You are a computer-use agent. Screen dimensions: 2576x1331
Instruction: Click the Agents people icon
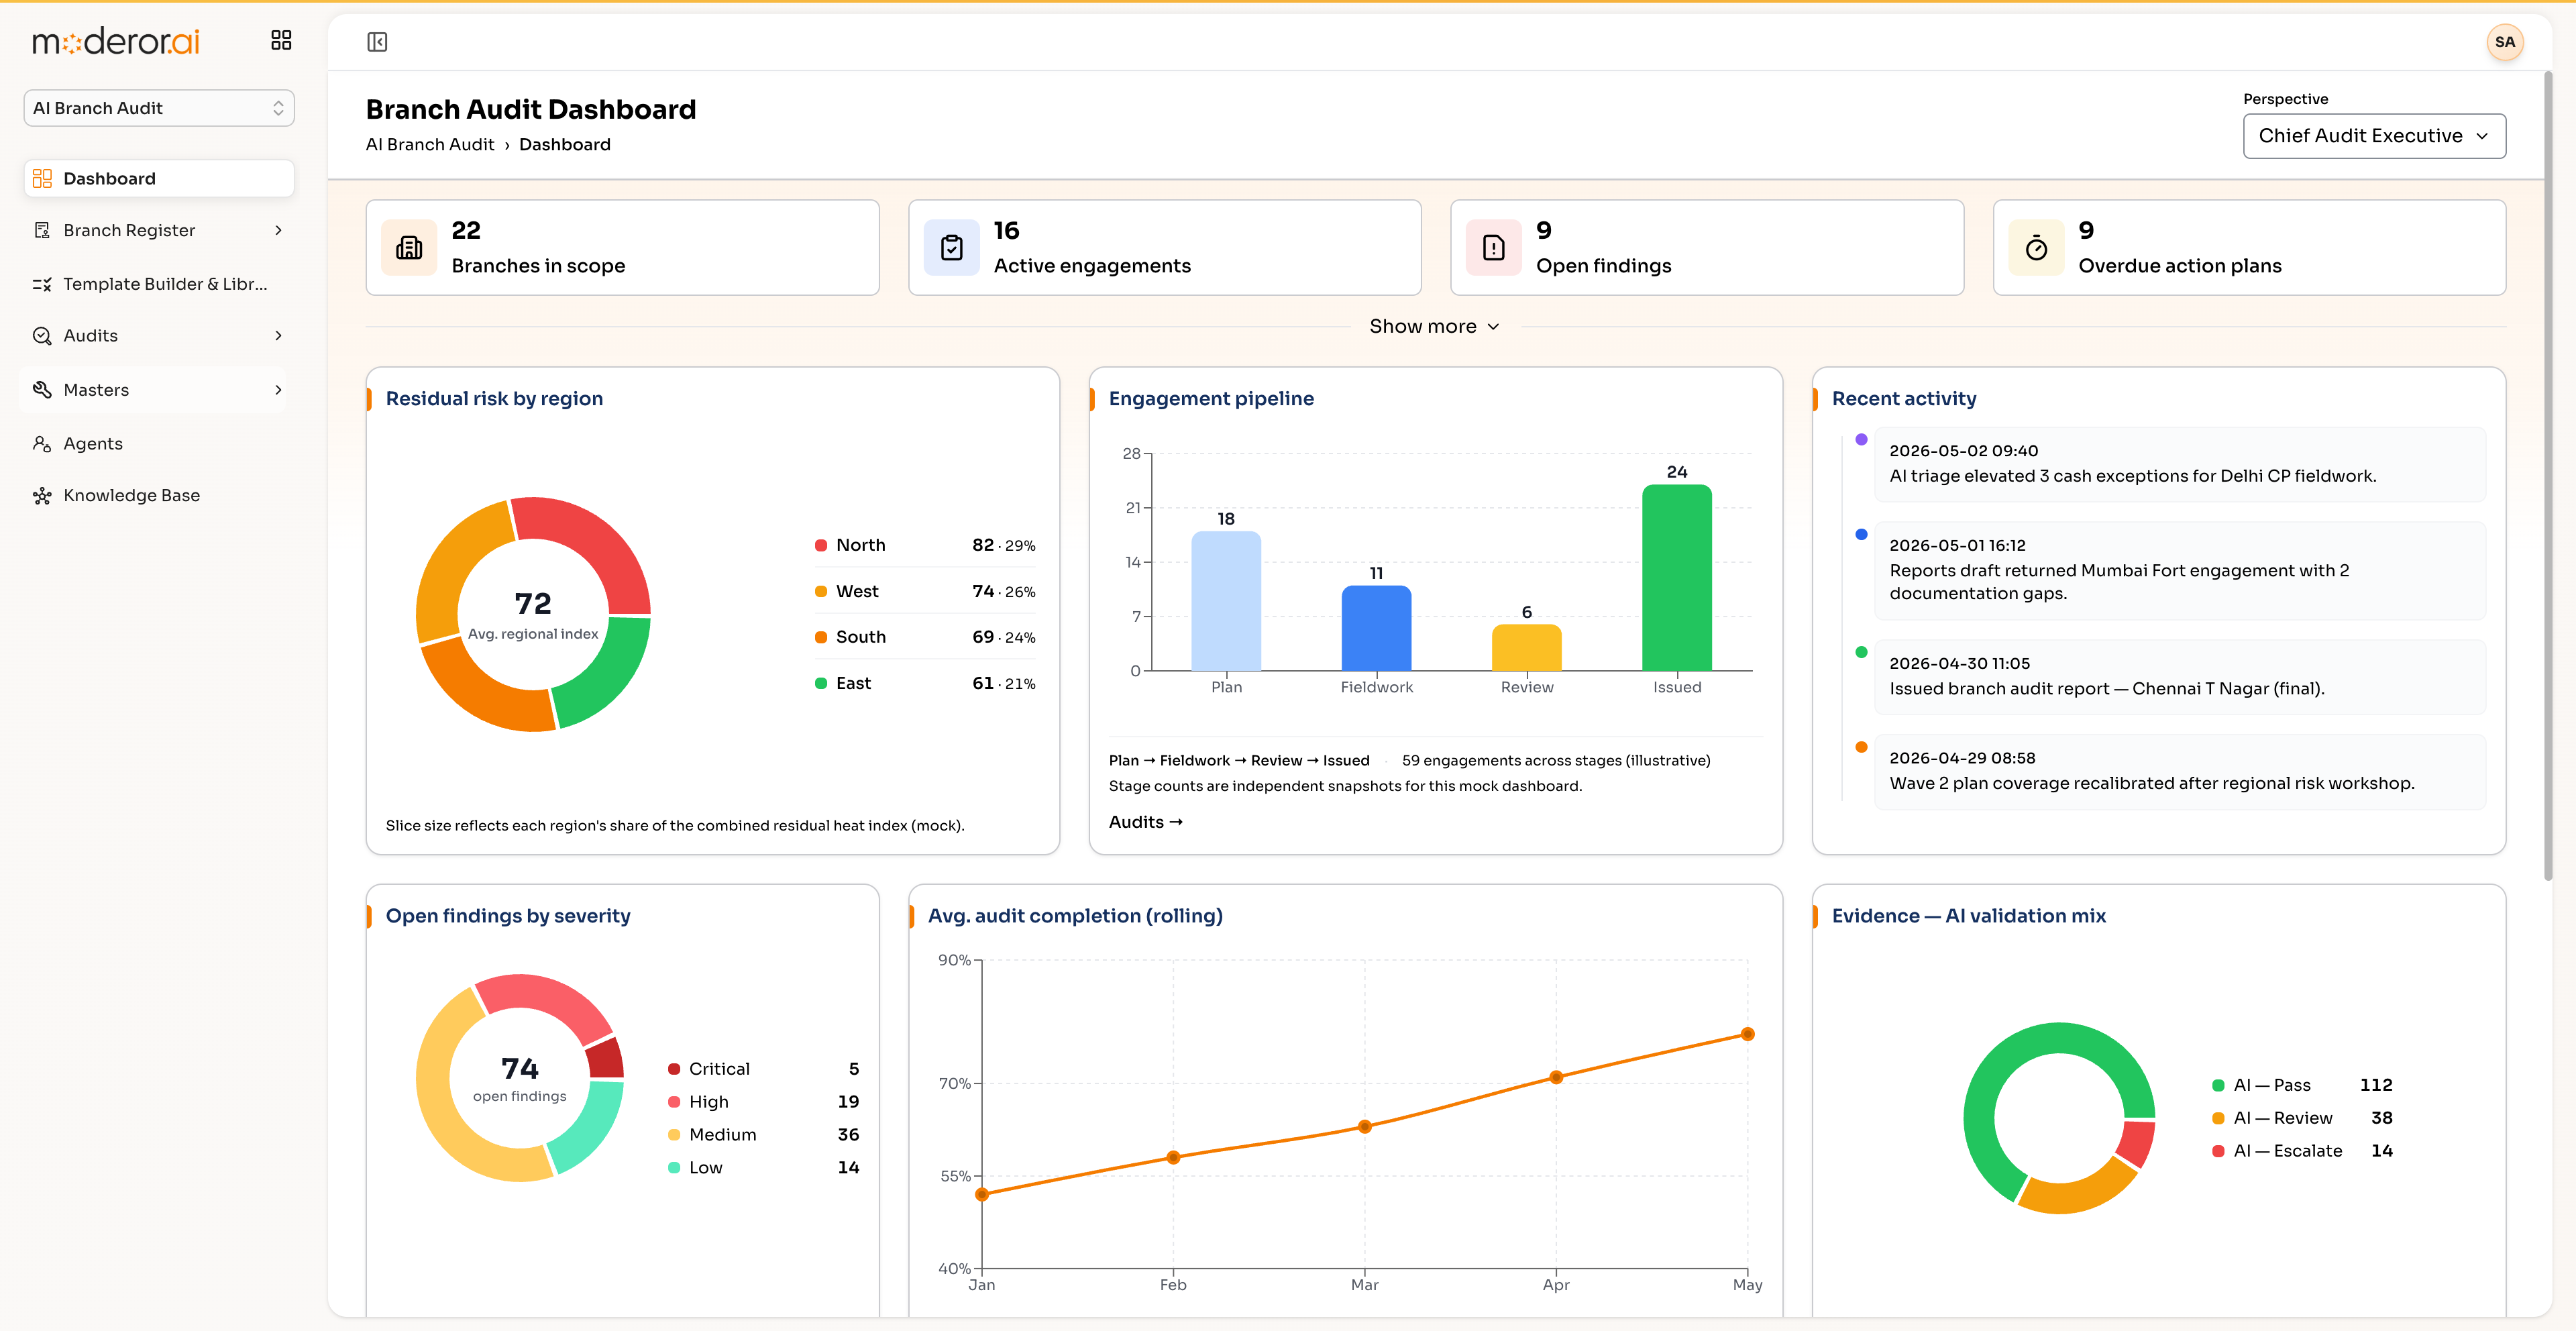42,443
